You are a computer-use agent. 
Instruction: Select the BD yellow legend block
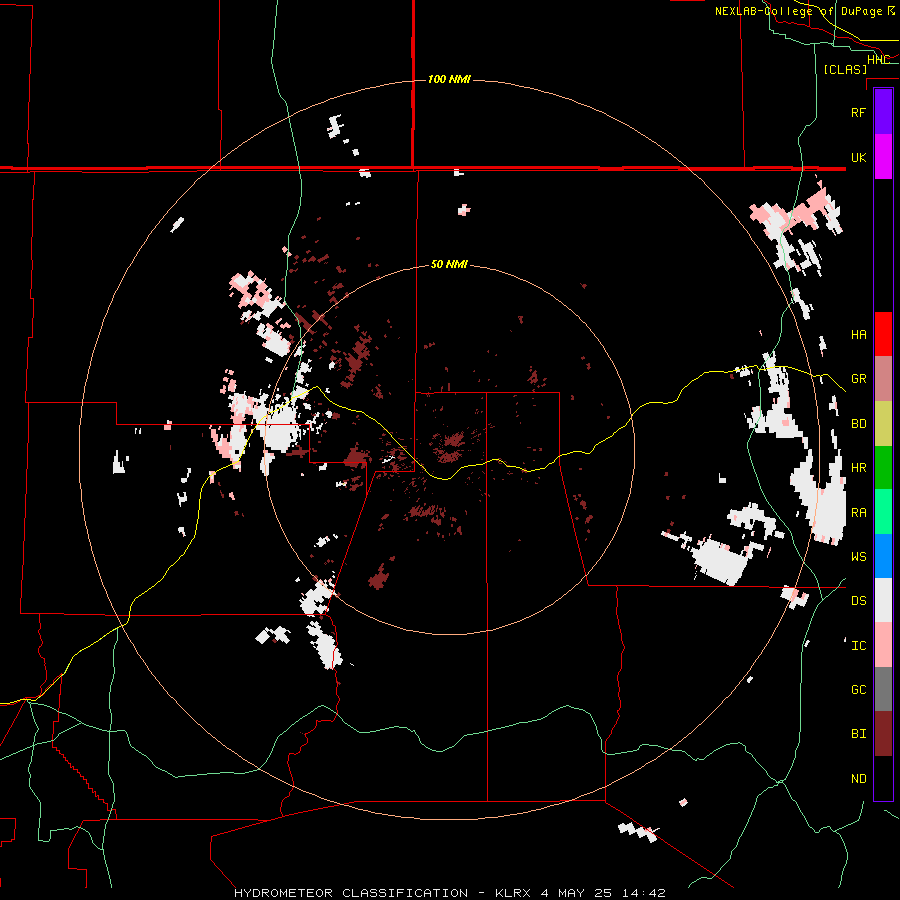(883, 424)
